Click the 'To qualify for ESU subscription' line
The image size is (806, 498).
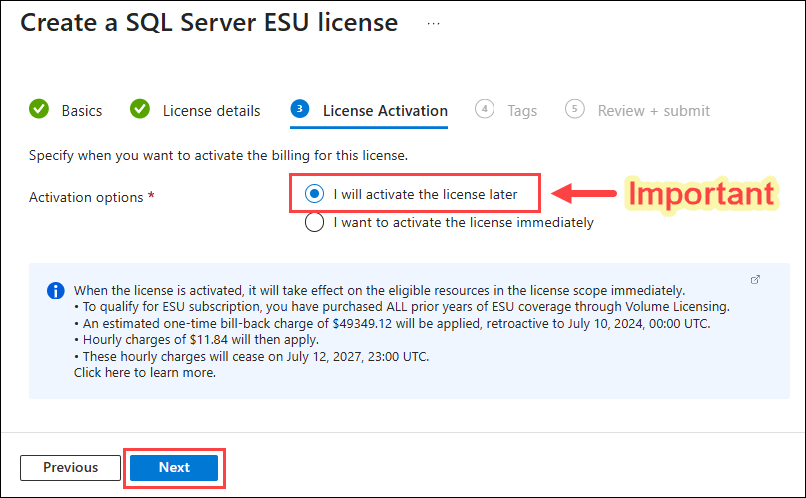402,307
